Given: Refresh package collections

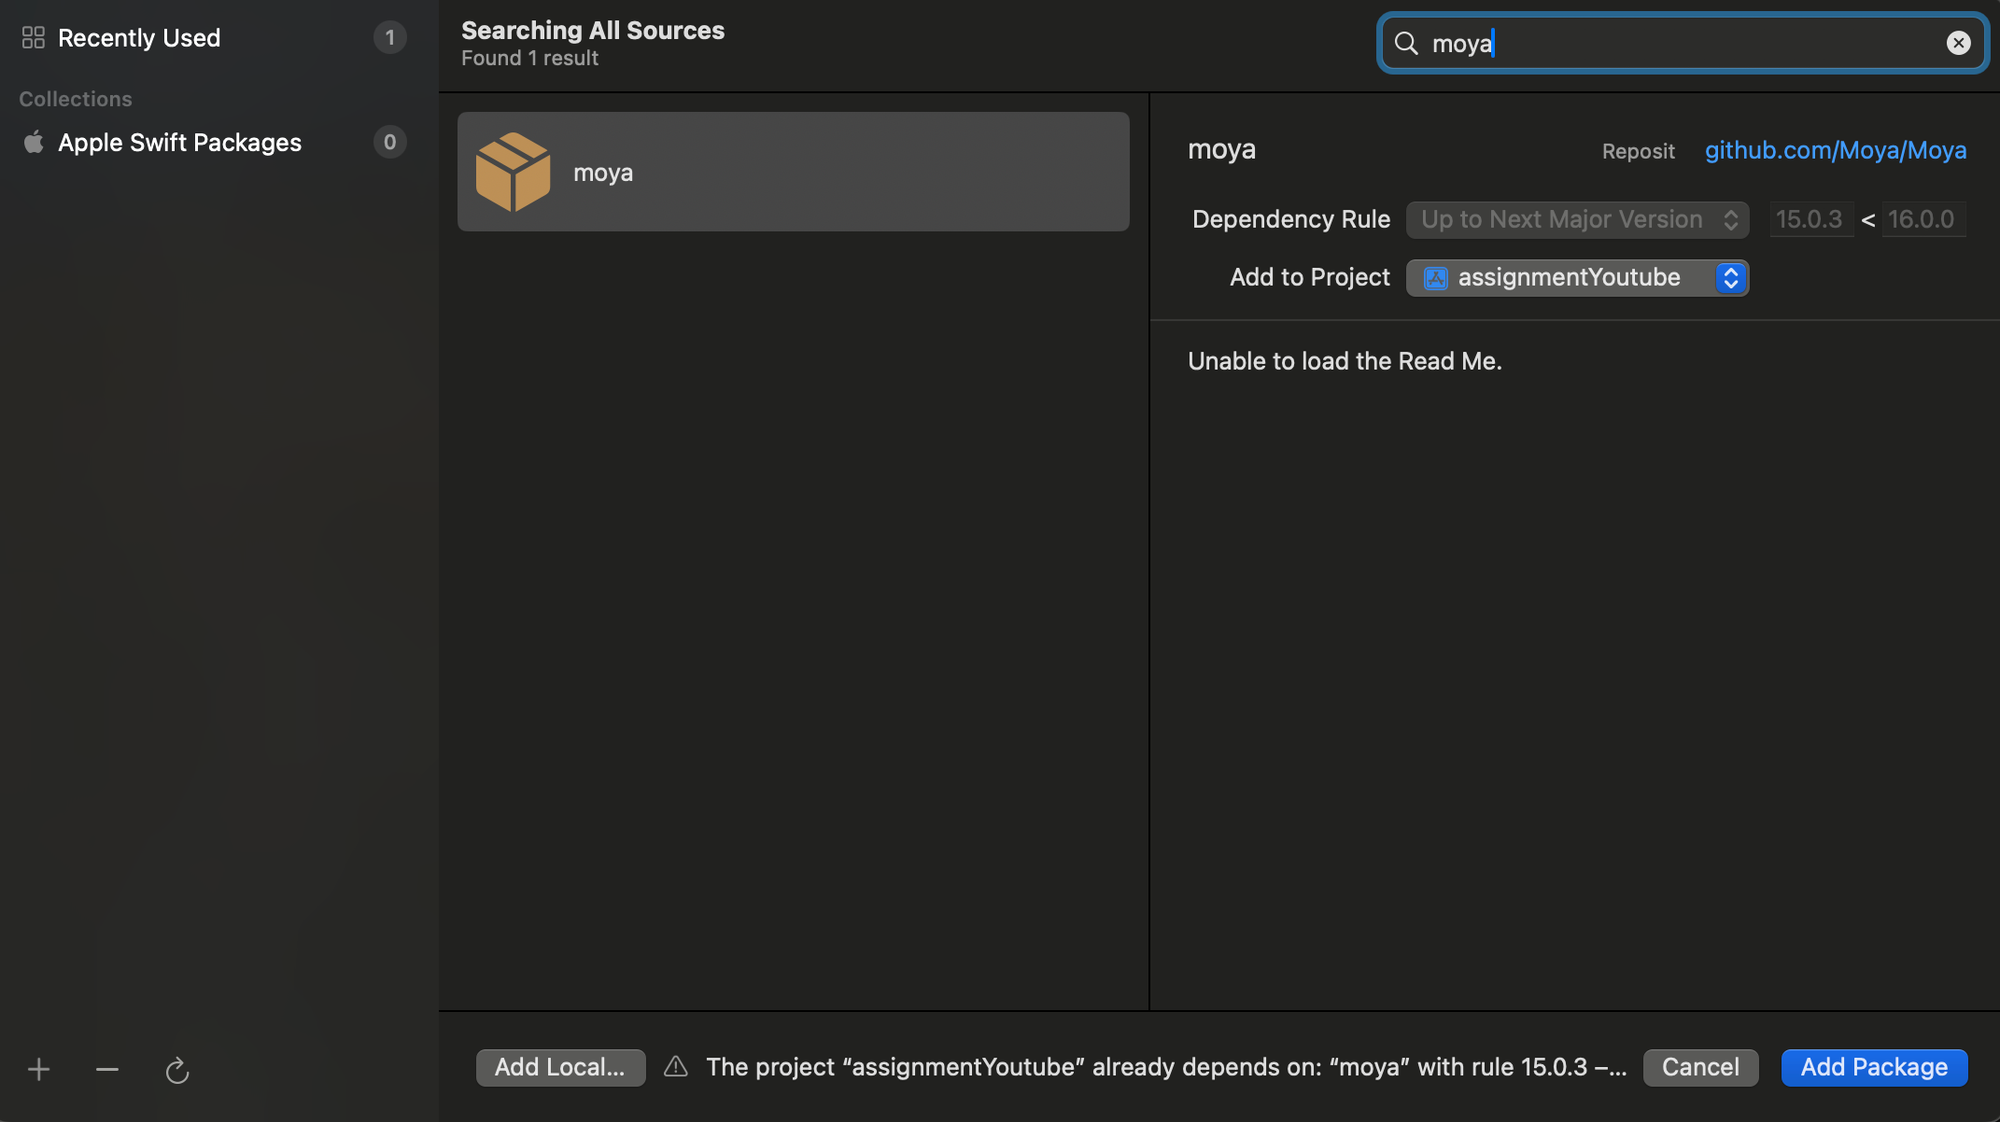Looking at the screenshot, I should click(177, 1070).
